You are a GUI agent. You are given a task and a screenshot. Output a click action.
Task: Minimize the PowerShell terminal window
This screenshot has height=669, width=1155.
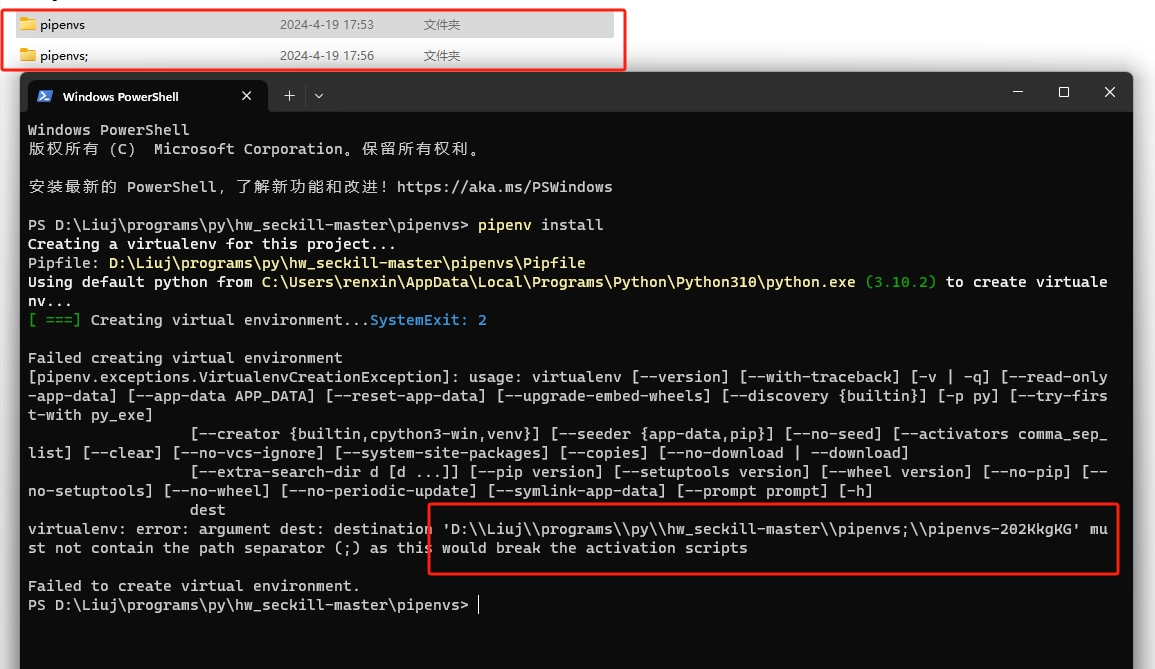tap(1017, 92)
